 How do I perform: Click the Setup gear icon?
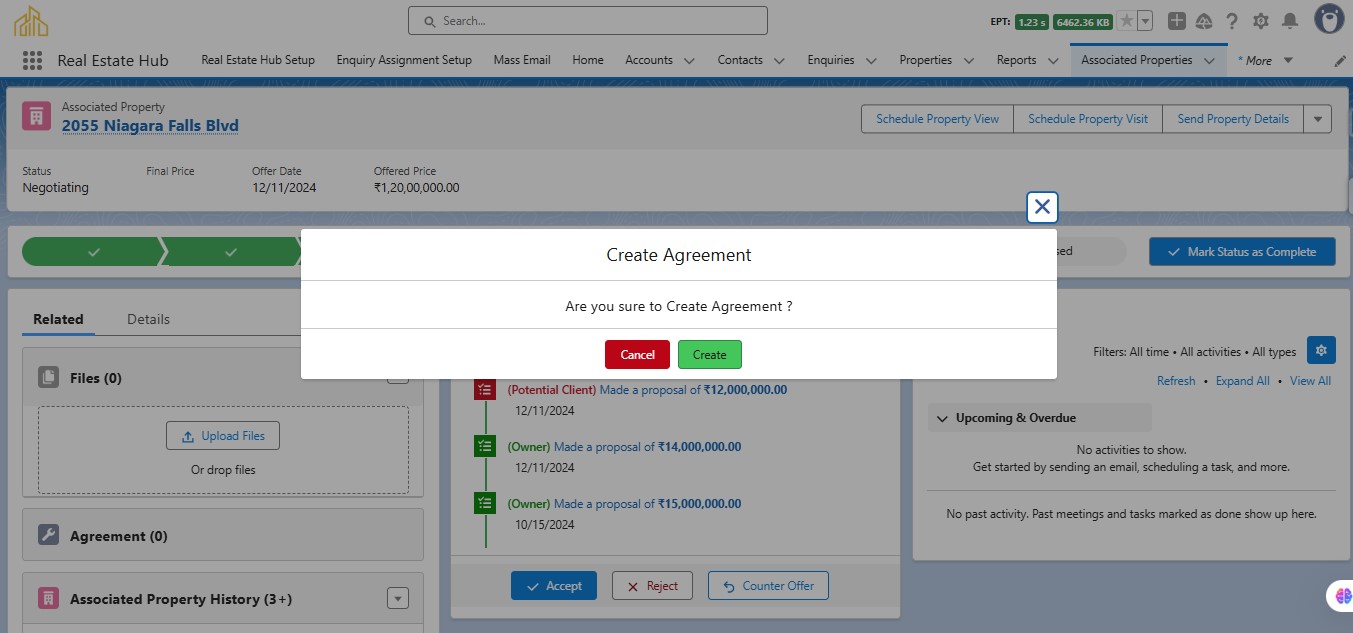[1261, 21]
